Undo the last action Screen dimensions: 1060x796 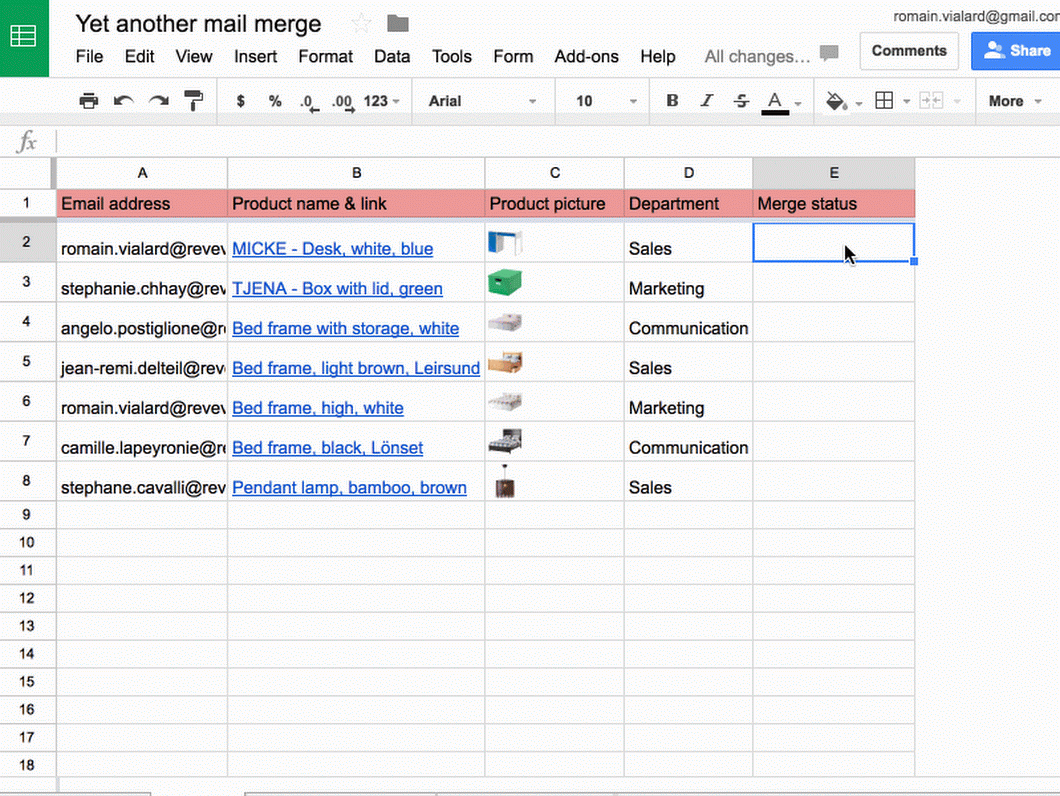121,100
